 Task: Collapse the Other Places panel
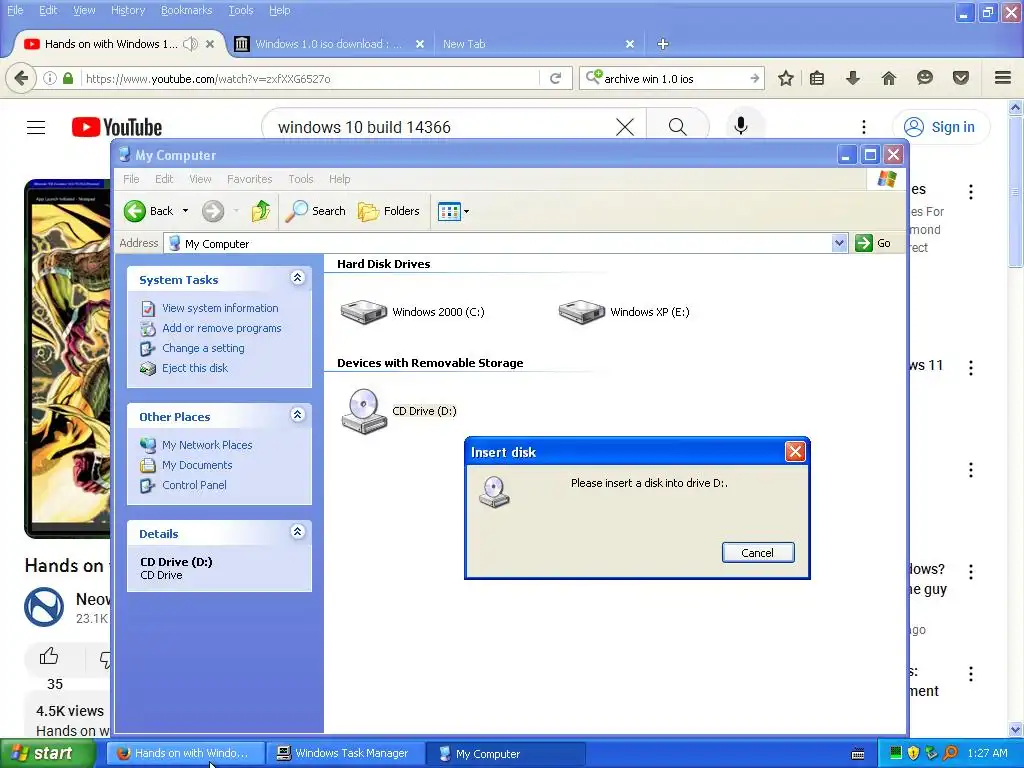[298, 415]
